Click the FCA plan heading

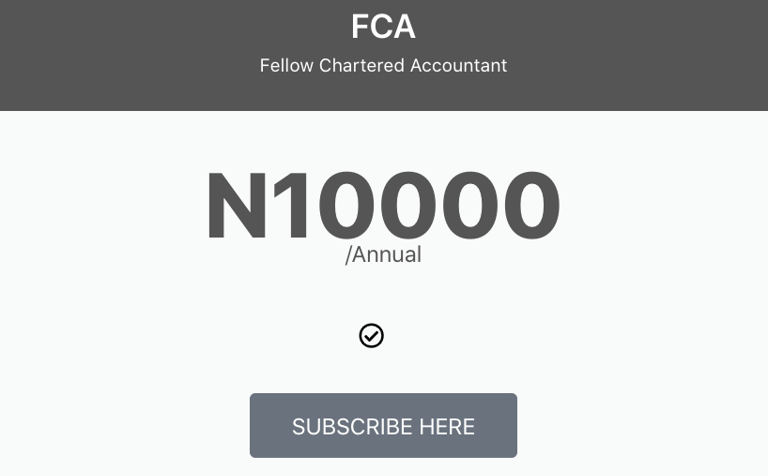pyautogui.click(x=383, y=27)
